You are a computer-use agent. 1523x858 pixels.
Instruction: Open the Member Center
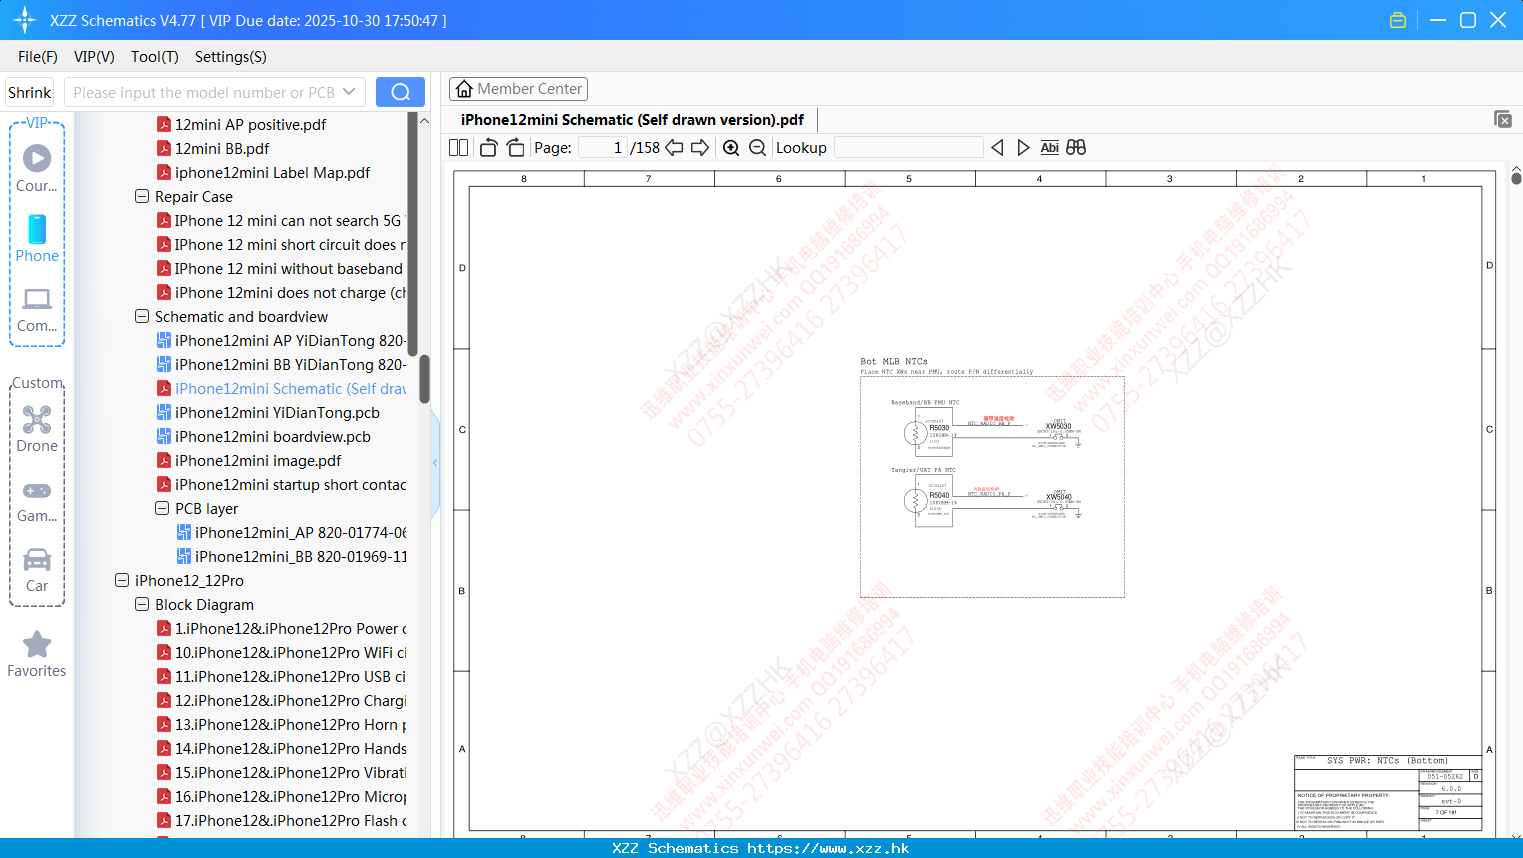tap(518, 89)
